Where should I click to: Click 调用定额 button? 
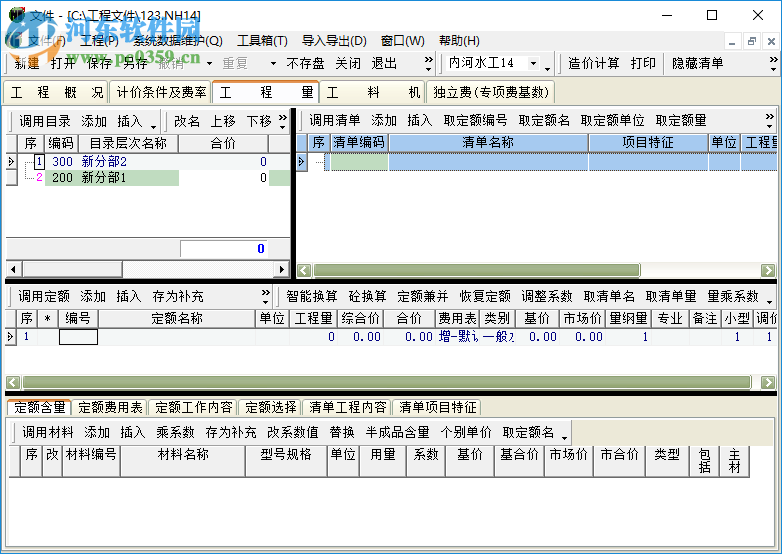tap(44, 296)
